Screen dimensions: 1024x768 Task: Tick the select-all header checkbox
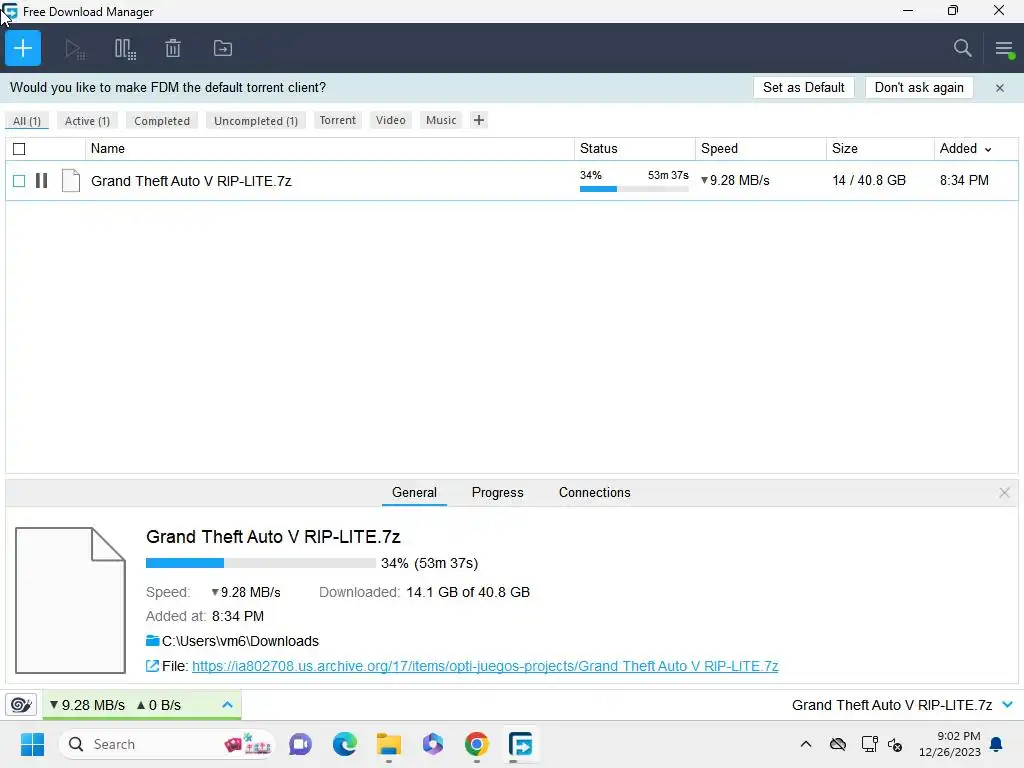[19, 149]
